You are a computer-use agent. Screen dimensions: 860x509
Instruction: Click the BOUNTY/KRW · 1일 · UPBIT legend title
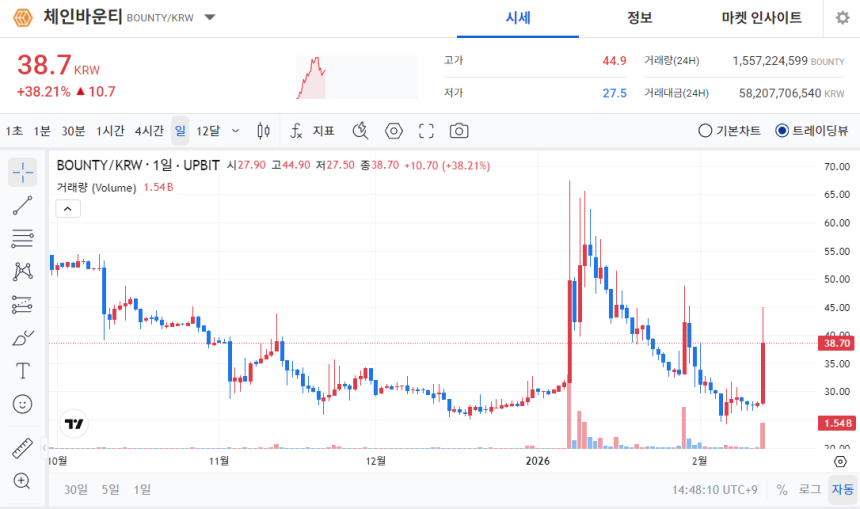[138, 165]
